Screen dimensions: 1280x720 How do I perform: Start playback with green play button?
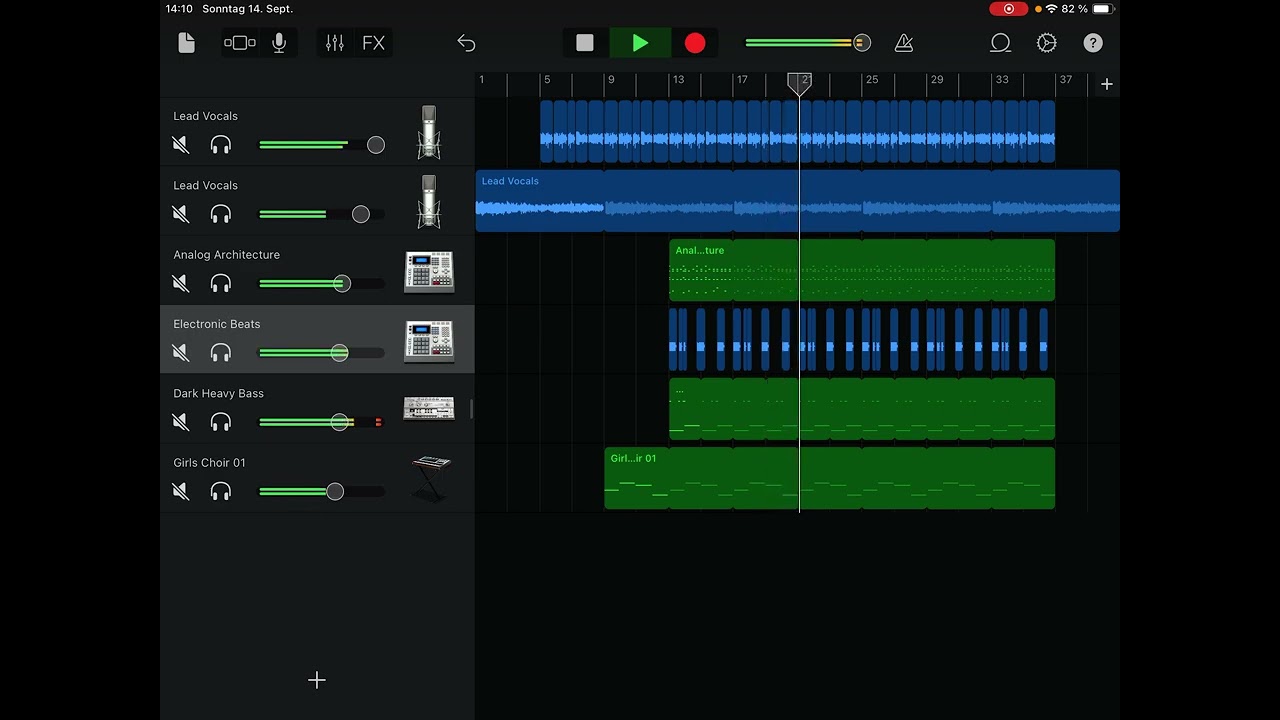(640, 43)
